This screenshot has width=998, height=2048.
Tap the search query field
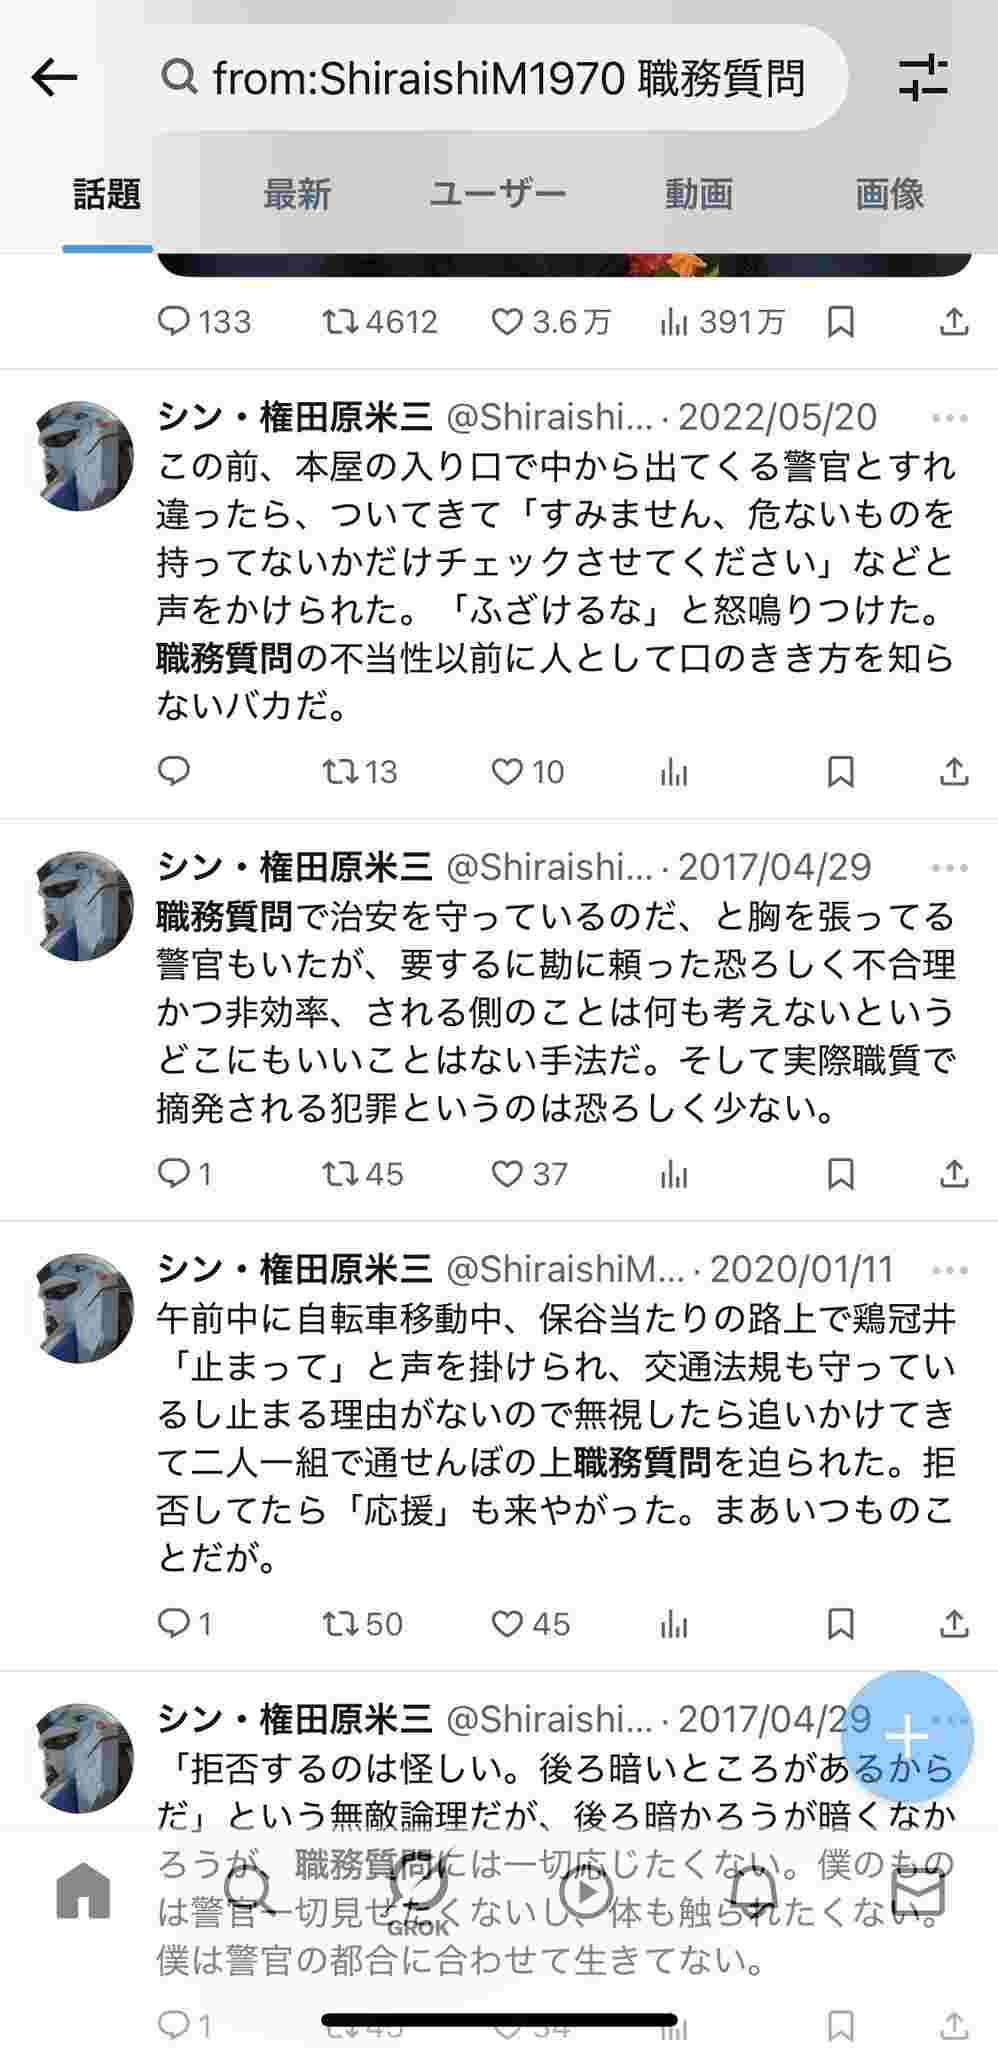click(500, 77)
